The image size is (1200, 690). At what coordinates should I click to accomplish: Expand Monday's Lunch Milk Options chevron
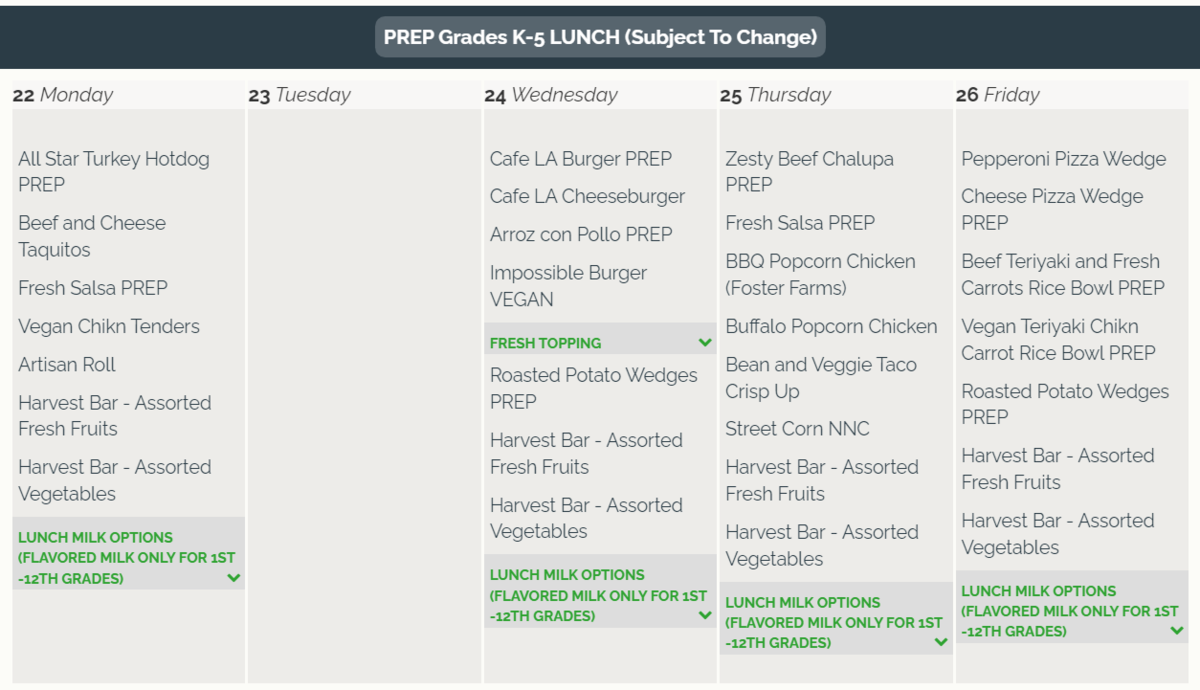click(x=233, y=578)
